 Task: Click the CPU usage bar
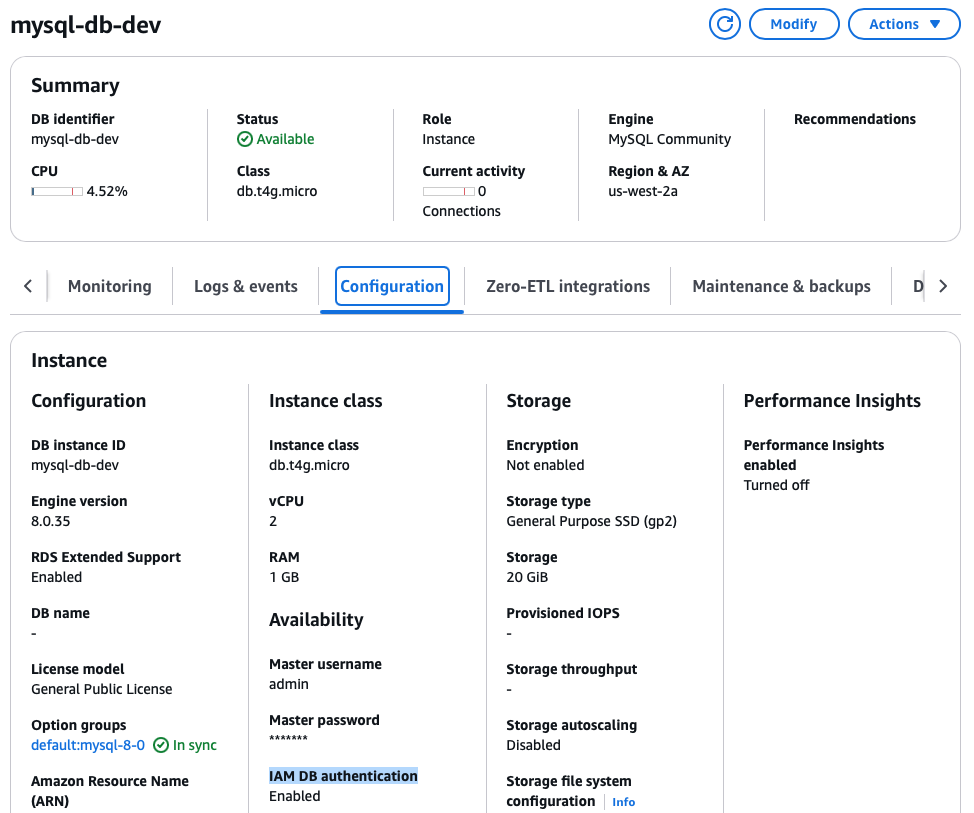pyautogui.click(x=57, y=191)
